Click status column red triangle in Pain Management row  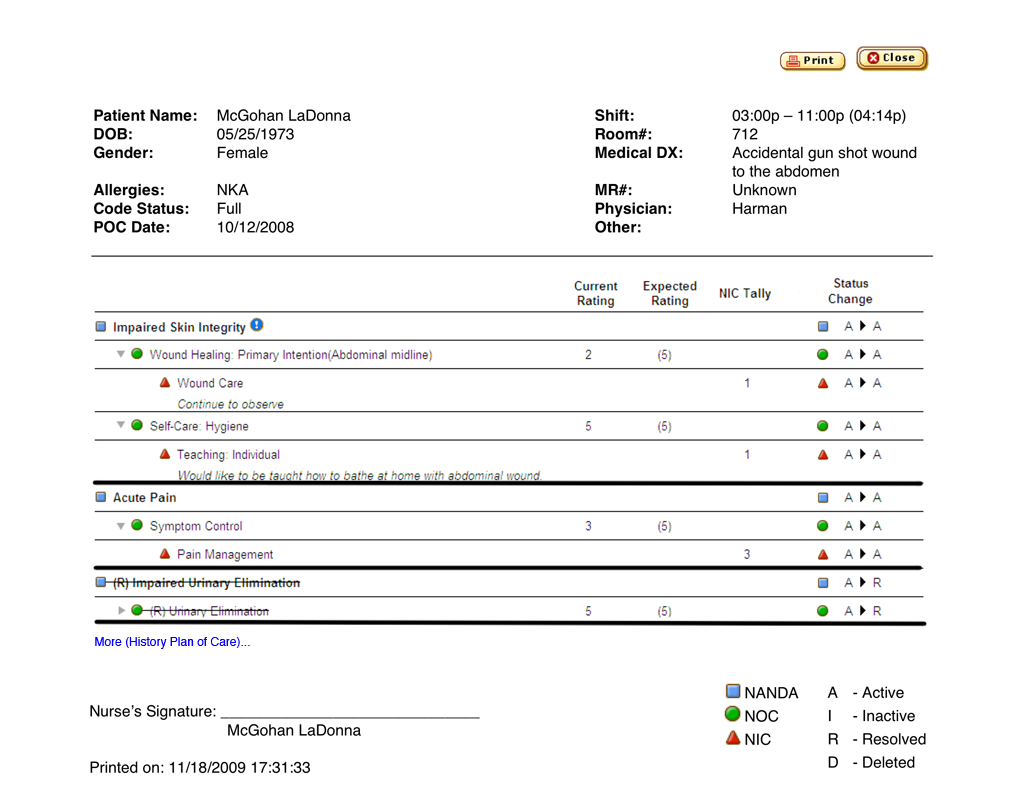[x=823, y=554]
